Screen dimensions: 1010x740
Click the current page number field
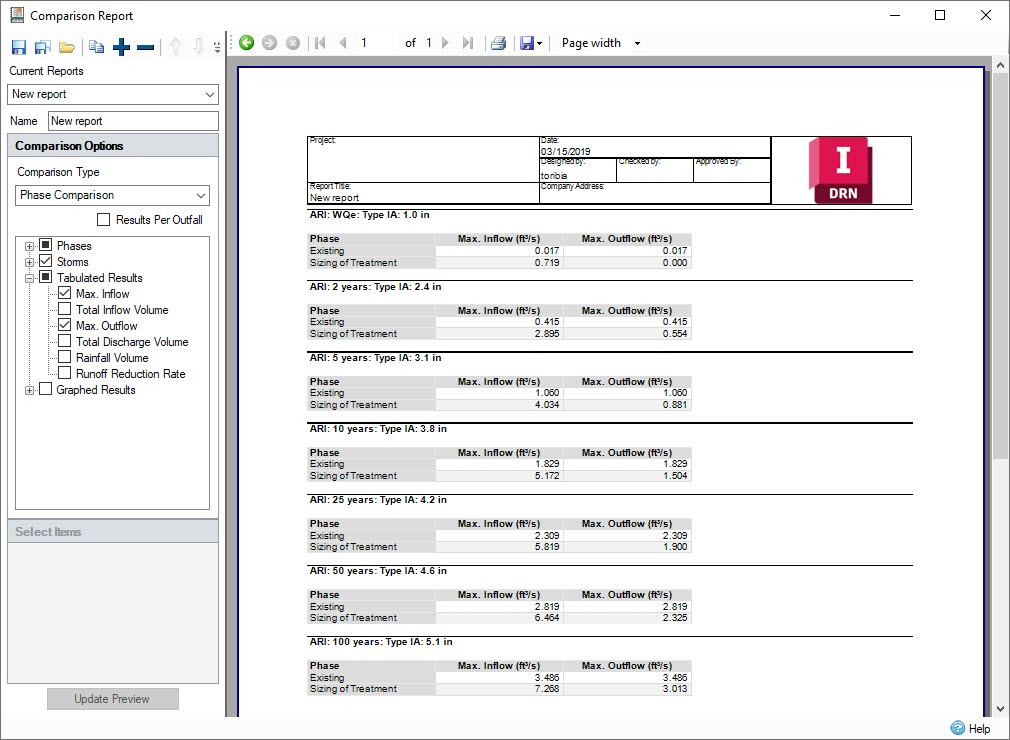pyautogui.click(x=377, y=43)
